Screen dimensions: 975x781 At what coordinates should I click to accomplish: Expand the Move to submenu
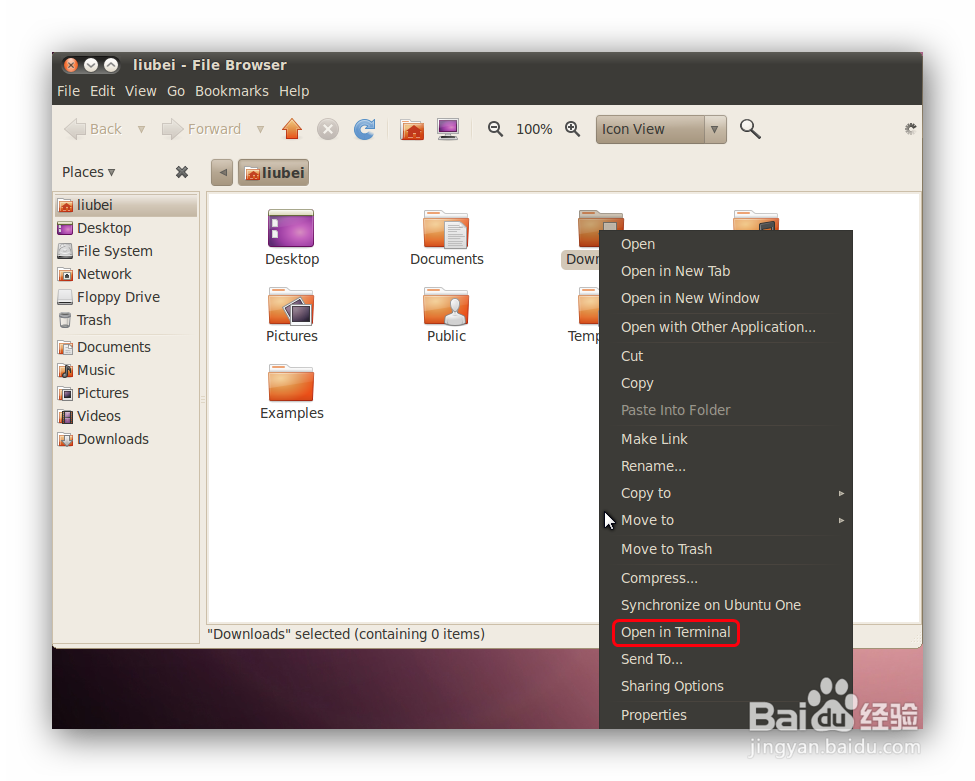[x=726, y=520]
